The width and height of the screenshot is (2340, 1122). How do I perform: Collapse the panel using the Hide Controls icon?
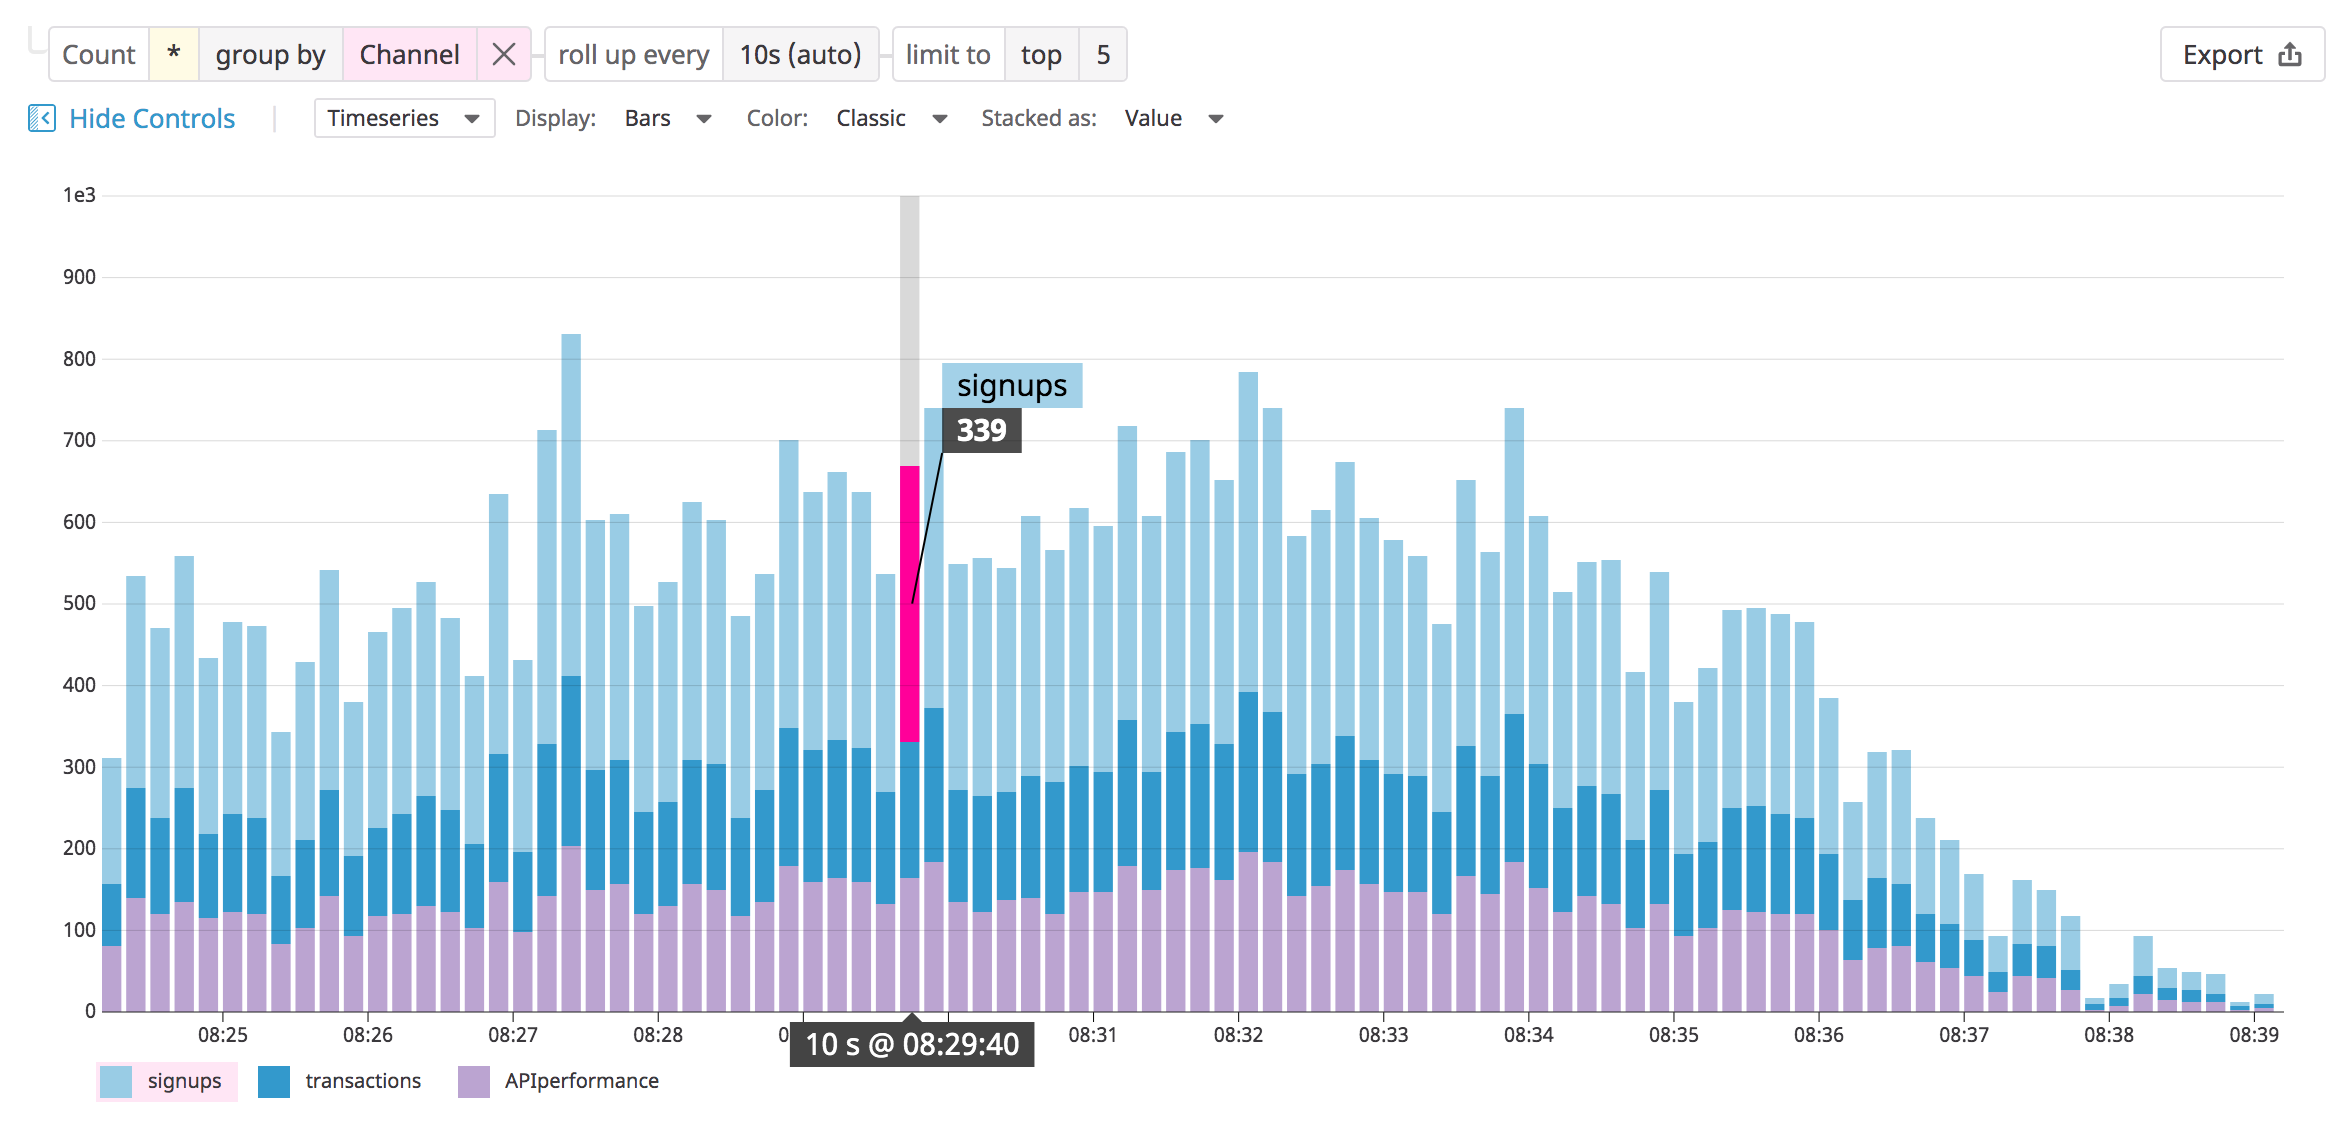click(42, 117)
